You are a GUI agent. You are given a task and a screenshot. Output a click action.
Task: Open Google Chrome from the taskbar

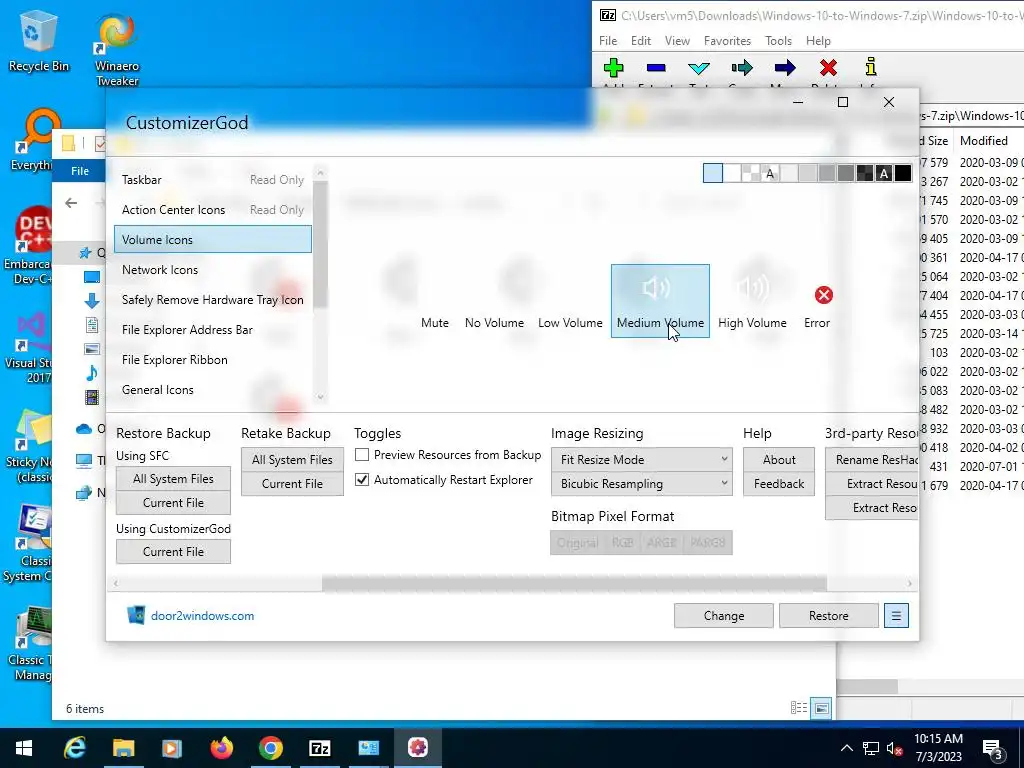[270, 748]
